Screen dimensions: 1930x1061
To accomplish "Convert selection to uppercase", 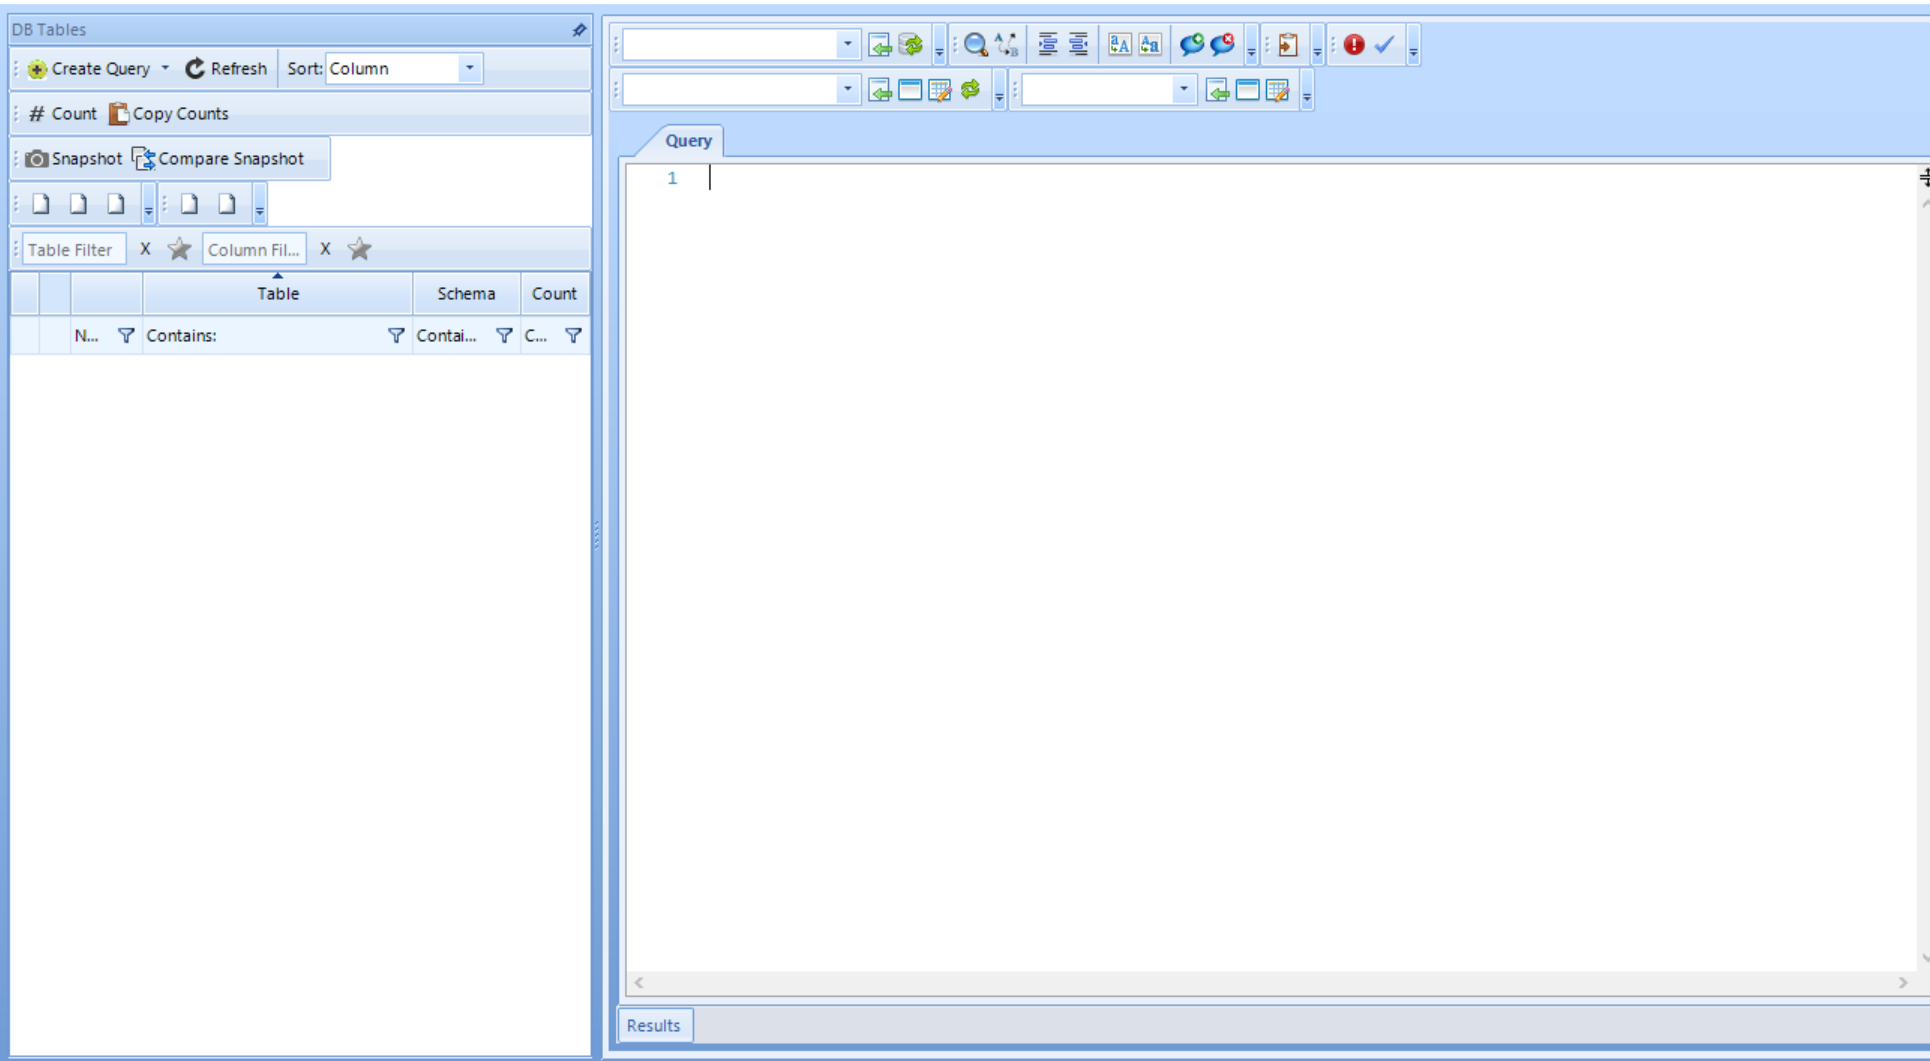I will (1119, 44).
